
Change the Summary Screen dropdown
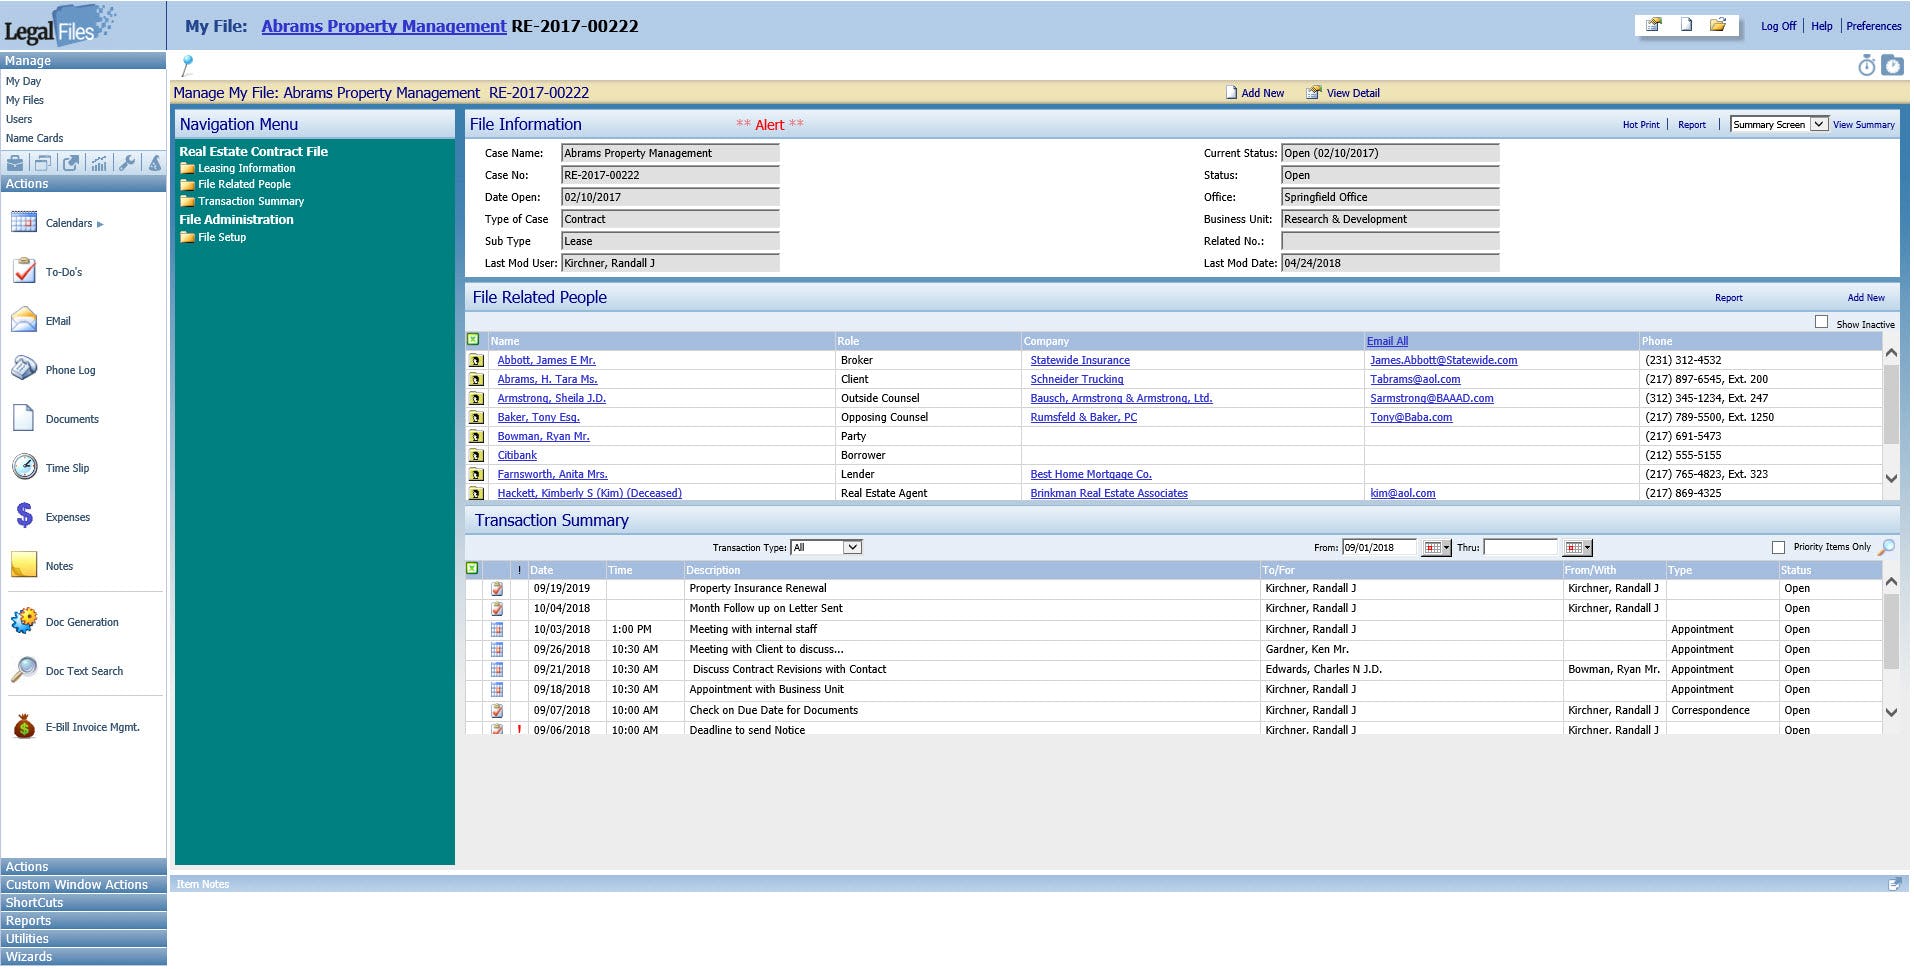(x=1819, y=124)
